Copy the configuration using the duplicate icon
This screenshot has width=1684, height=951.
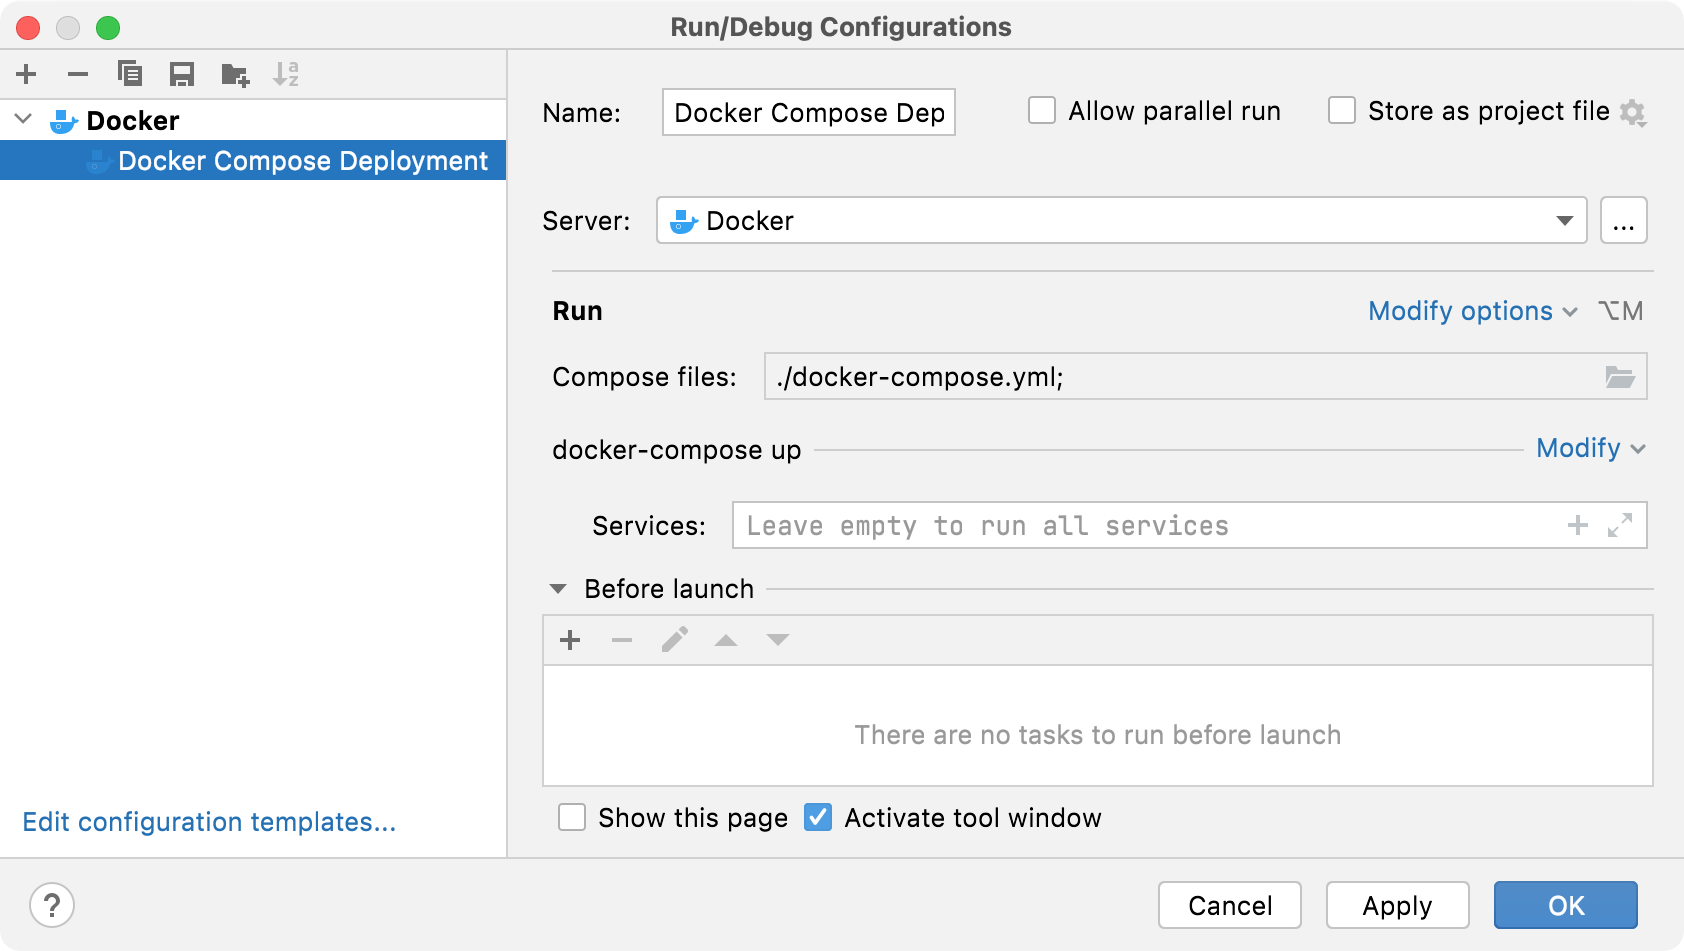[x=130, y=74]
